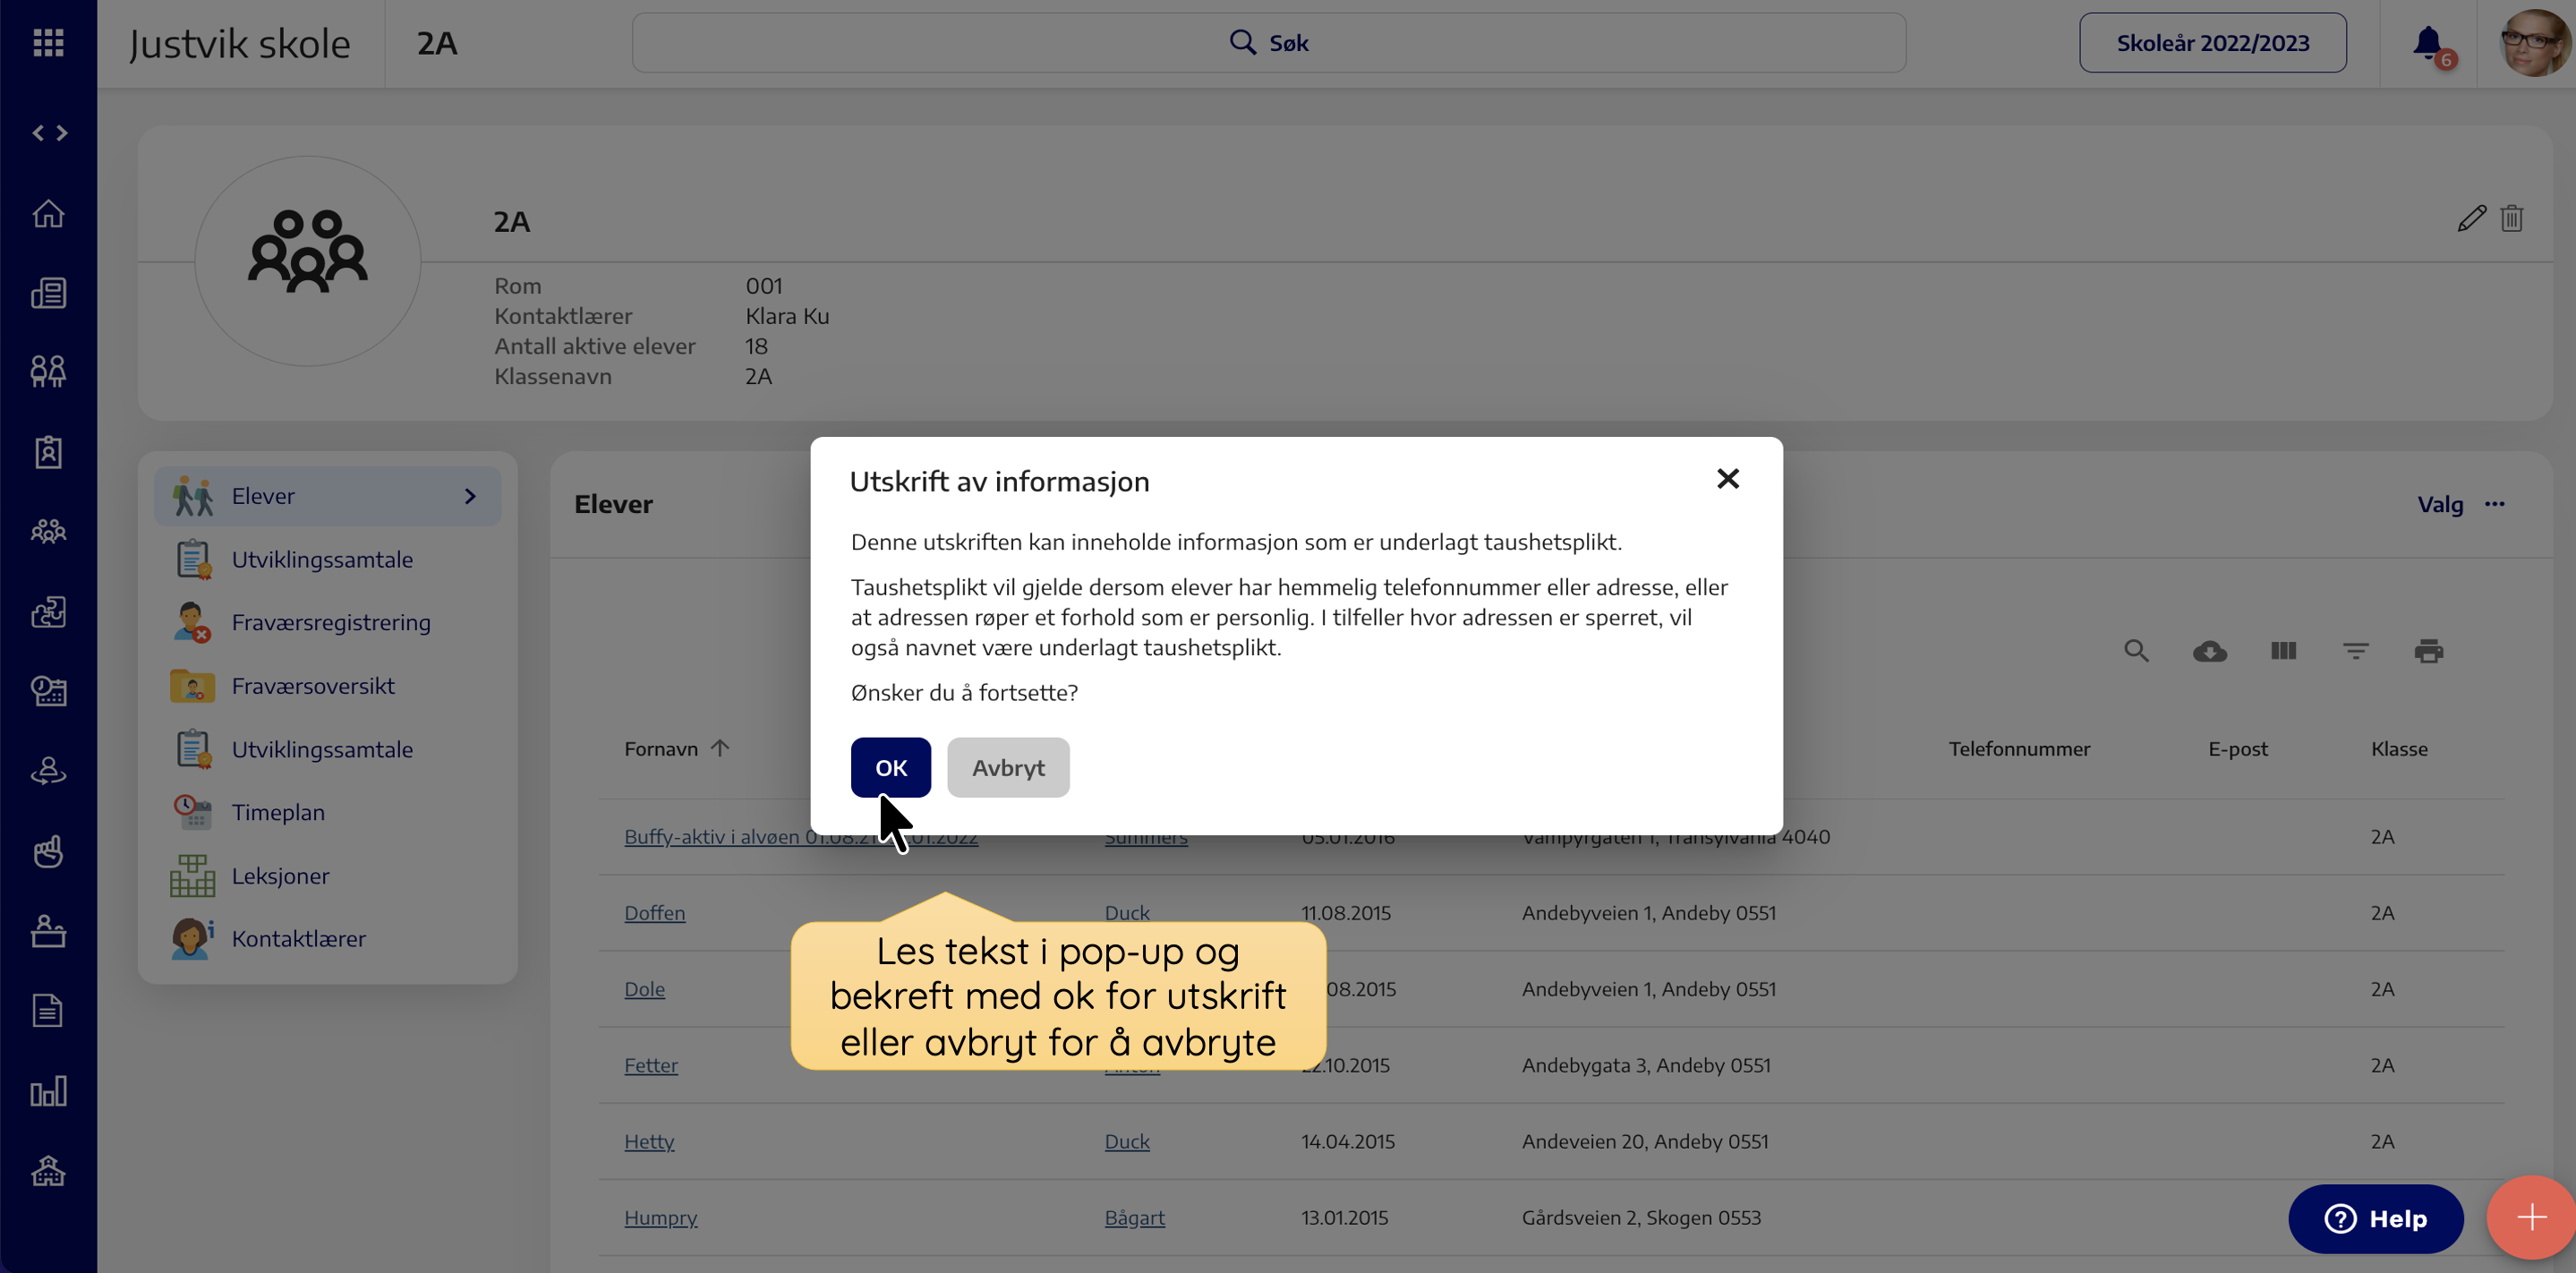The height and width of the screenshot is (1273, 2576).
Task: Open the bar chart statistics icon in sidebar
Action: point(48,1091)
